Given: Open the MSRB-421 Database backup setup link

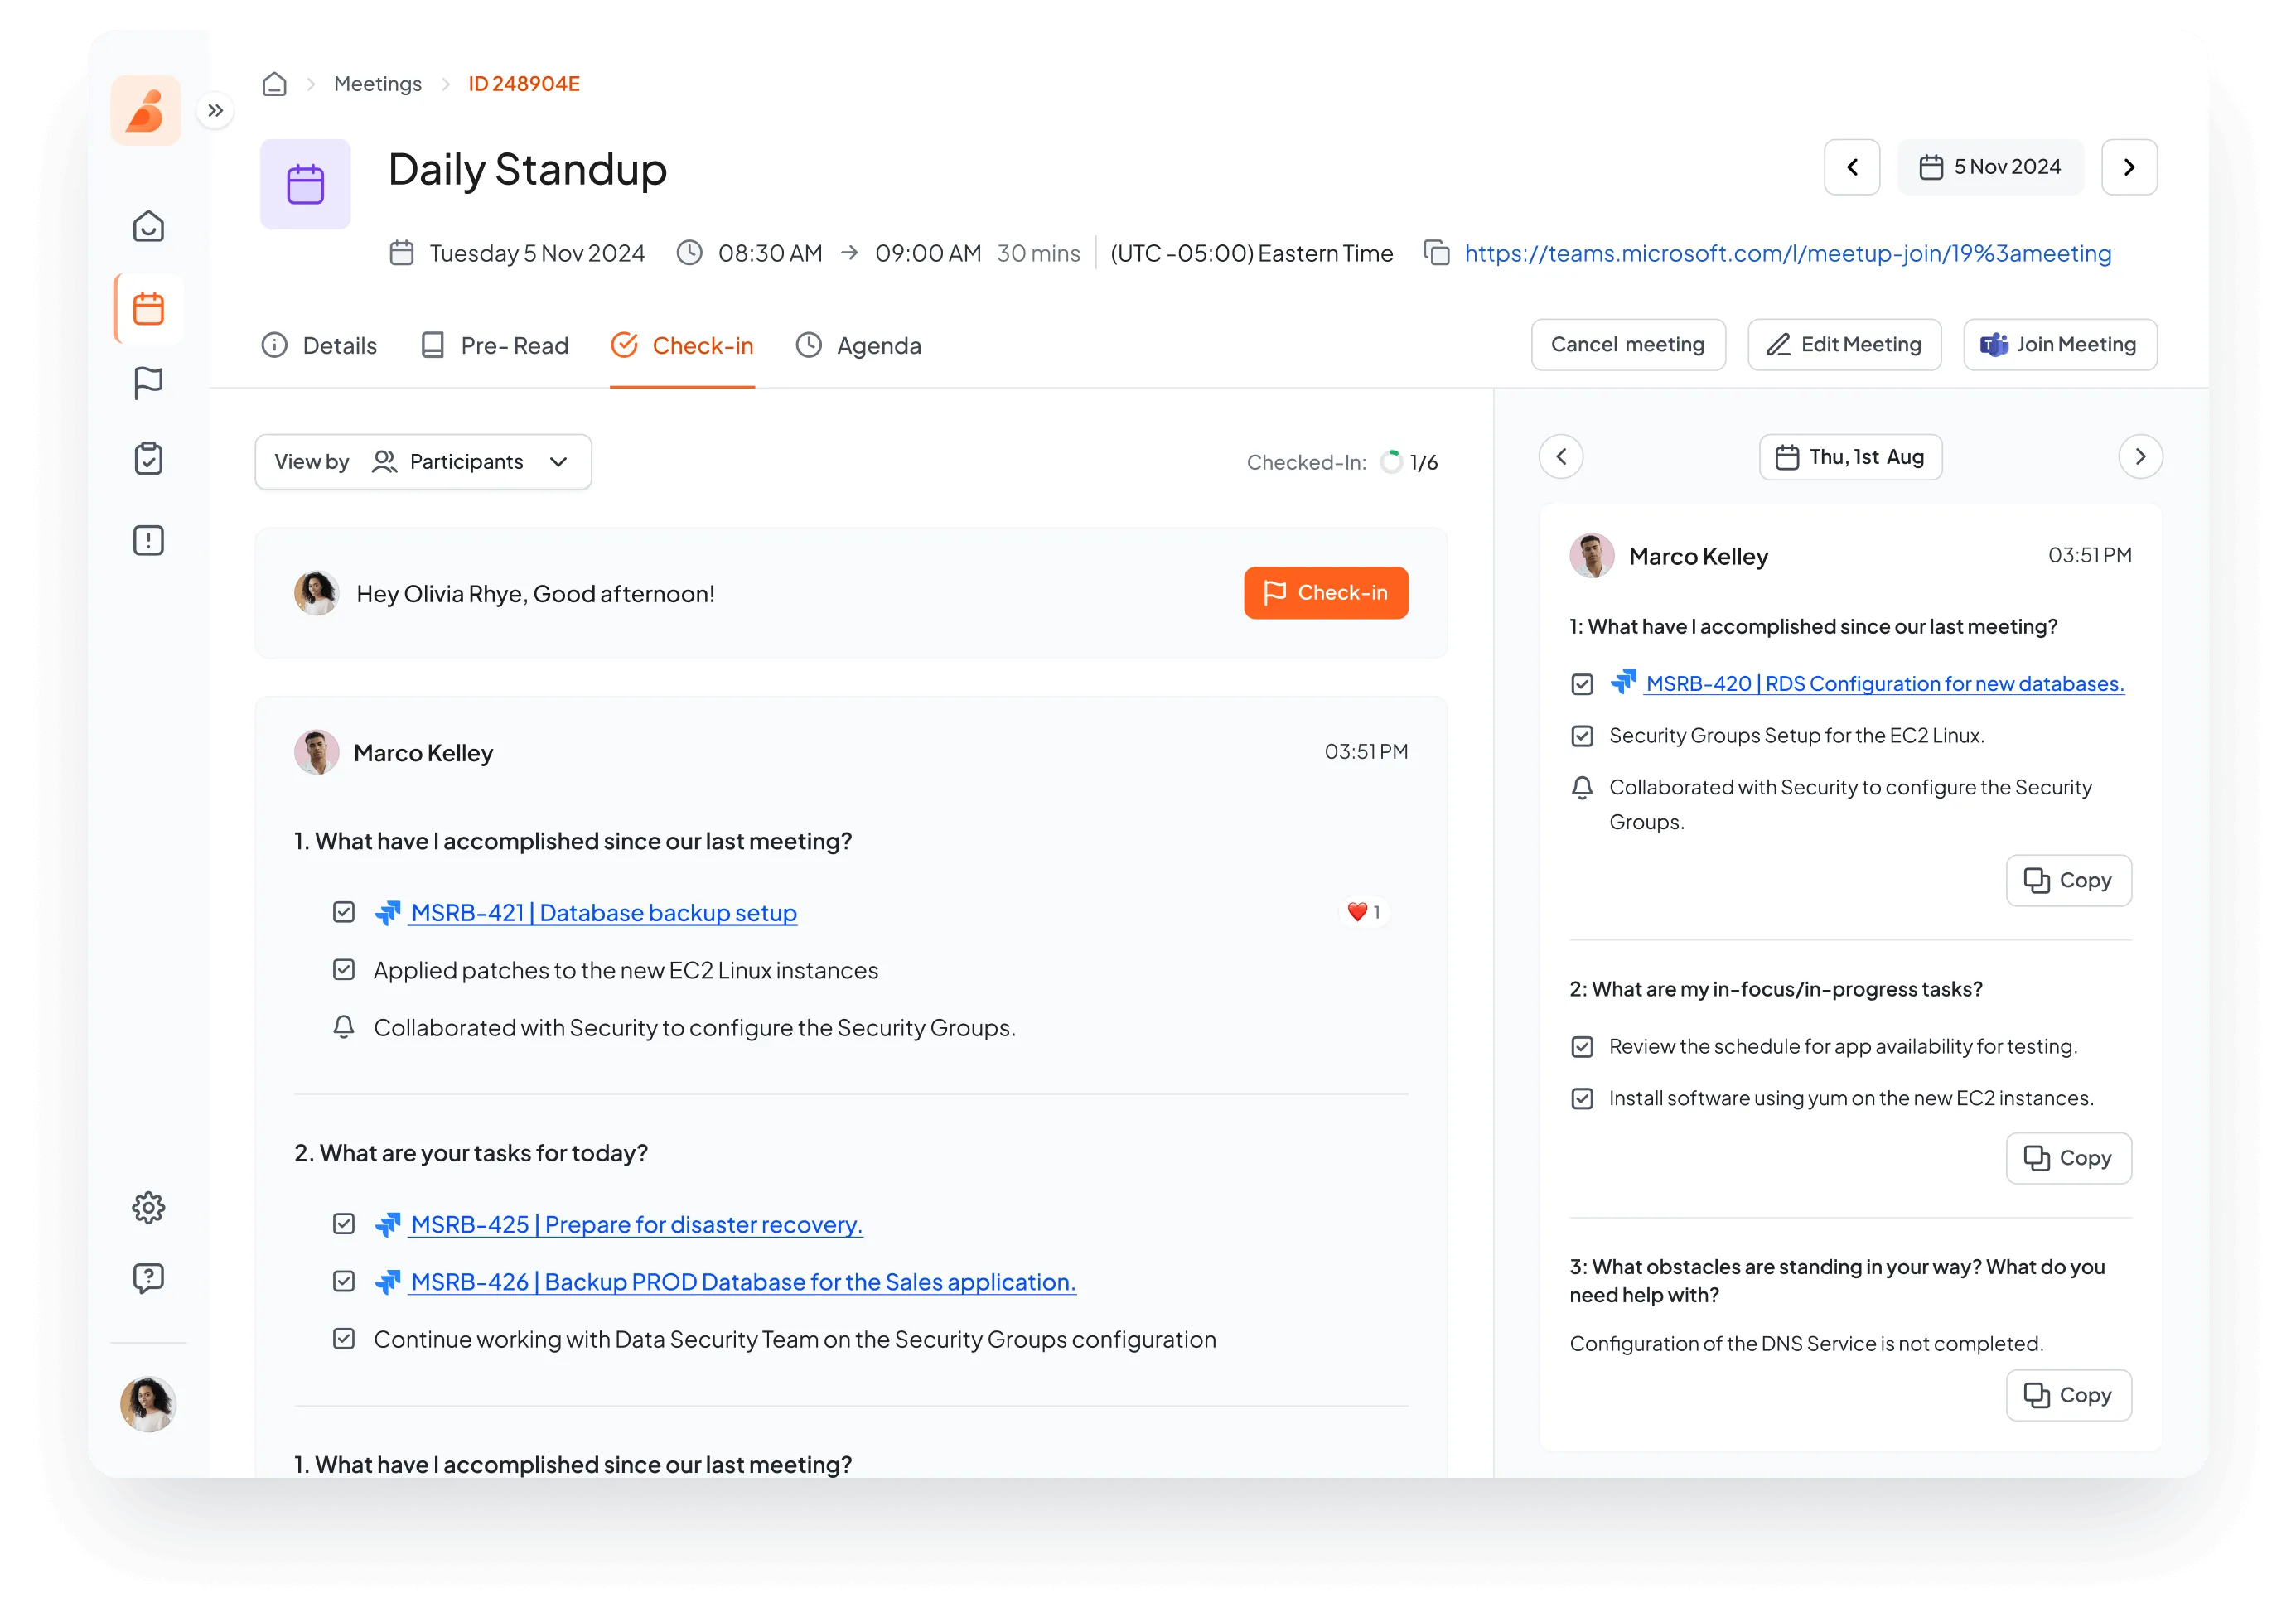Looking at the screenshot, I should [604, 913].
